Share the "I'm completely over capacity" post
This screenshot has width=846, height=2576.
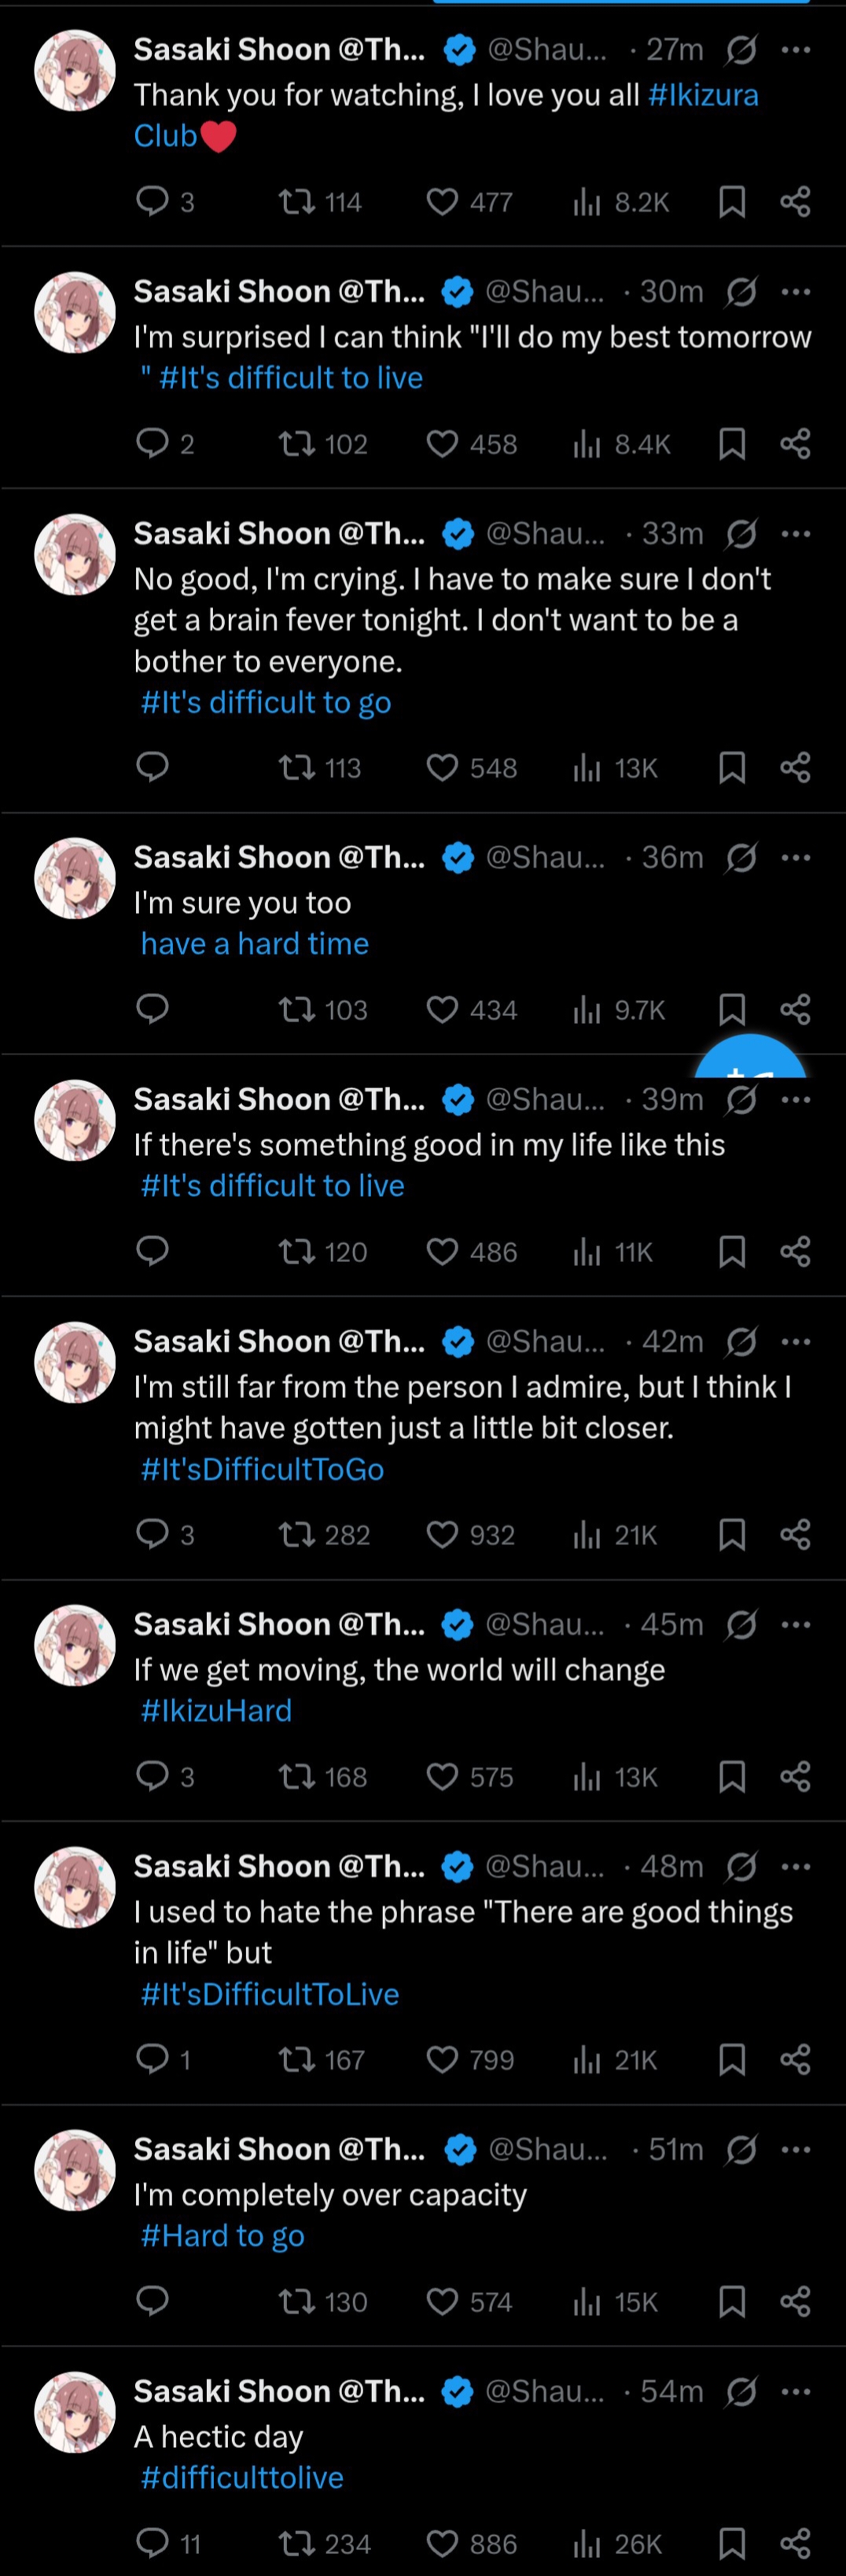[x=795, y=2302]
